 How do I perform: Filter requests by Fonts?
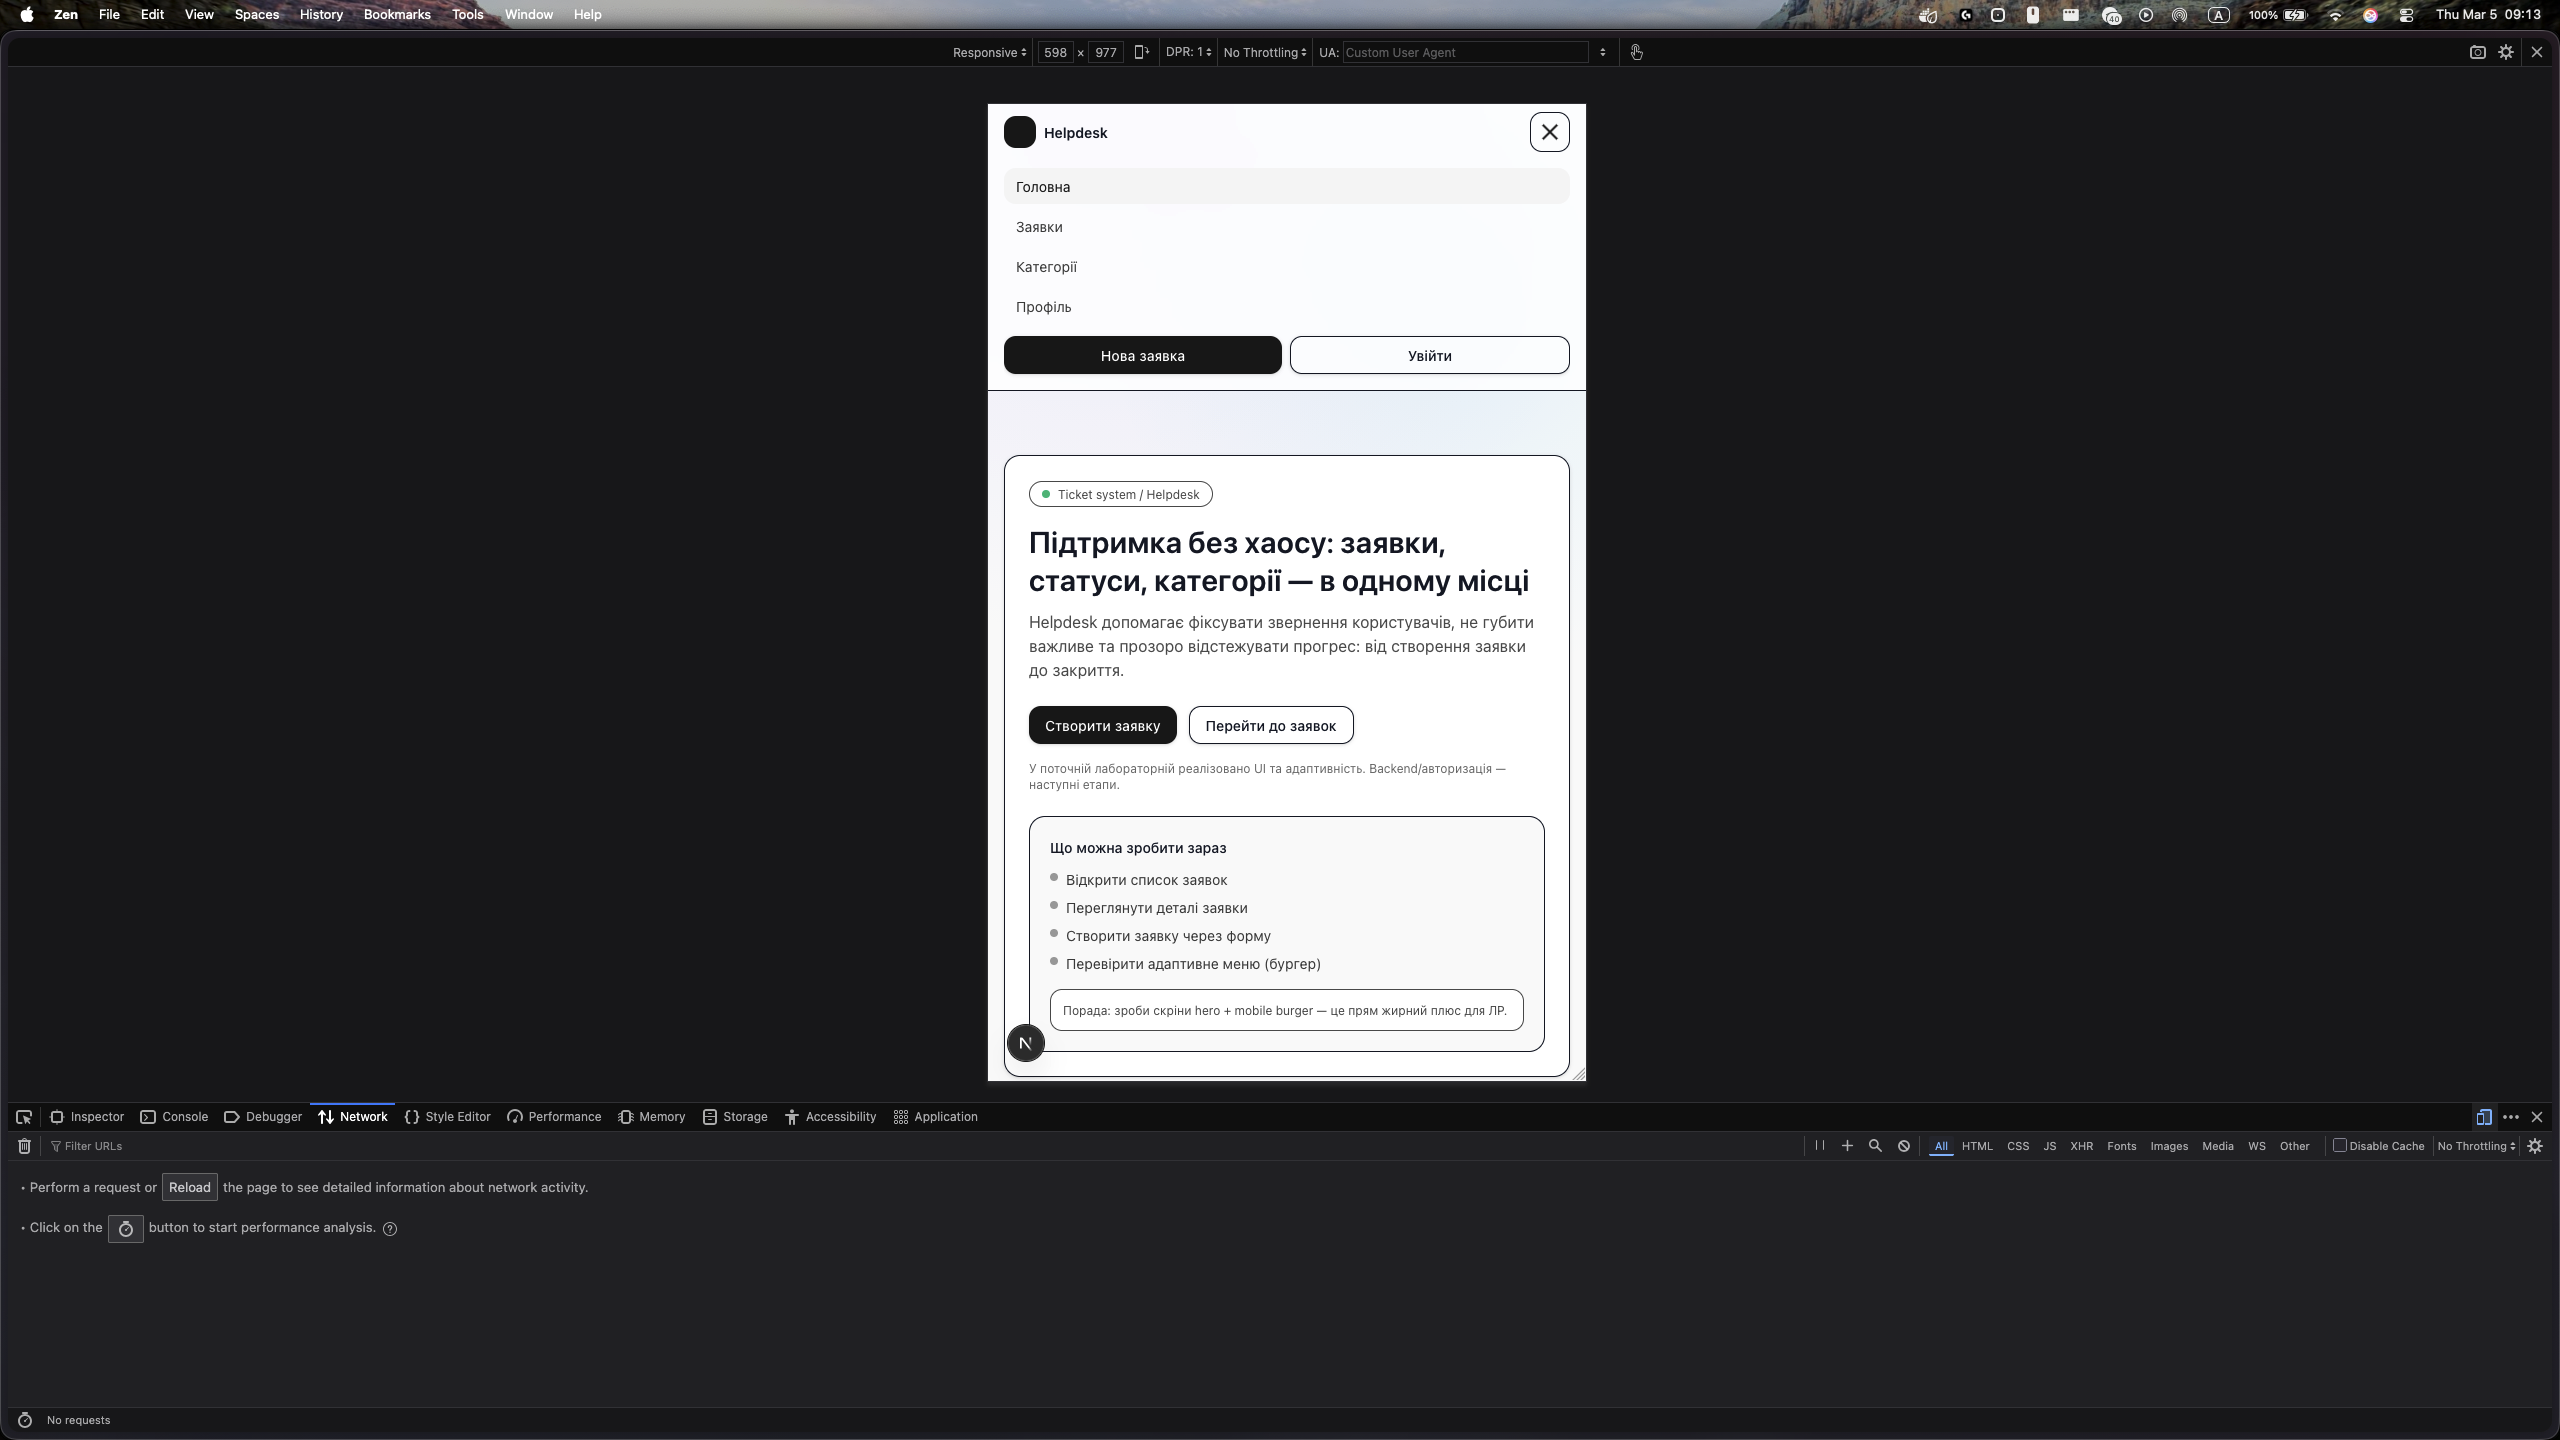click(2121, 1146)
